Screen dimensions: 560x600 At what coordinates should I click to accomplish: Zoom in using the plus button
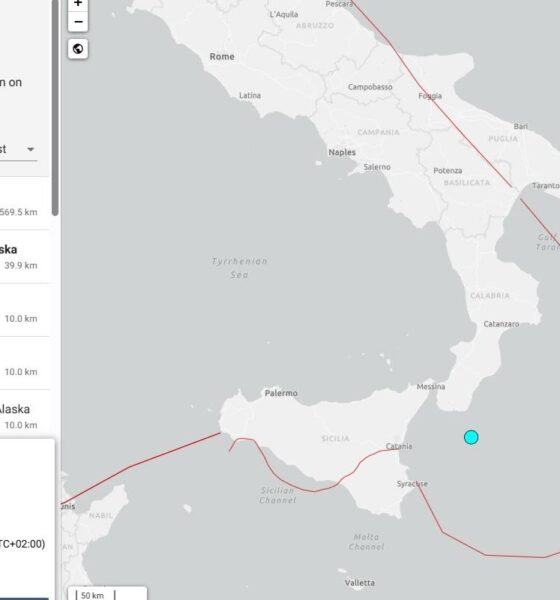coord(78,4)
